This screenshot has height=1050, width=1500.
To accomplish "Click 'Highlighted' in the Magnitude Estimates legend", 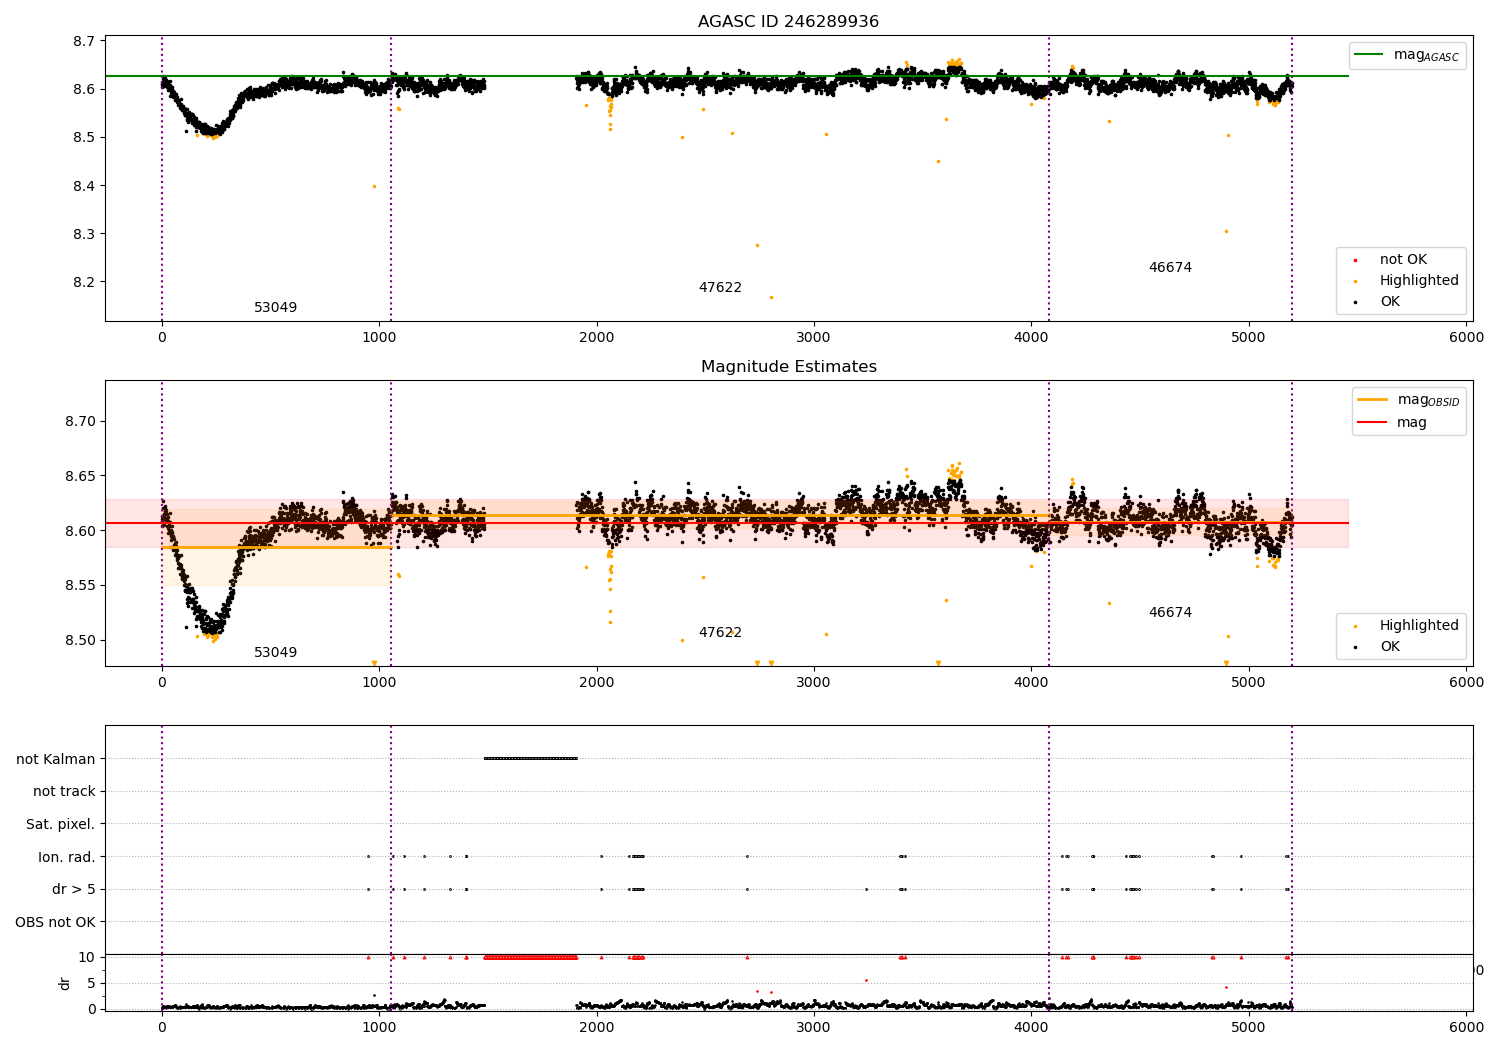I will pyautogui.click(x=1419, y=626).
